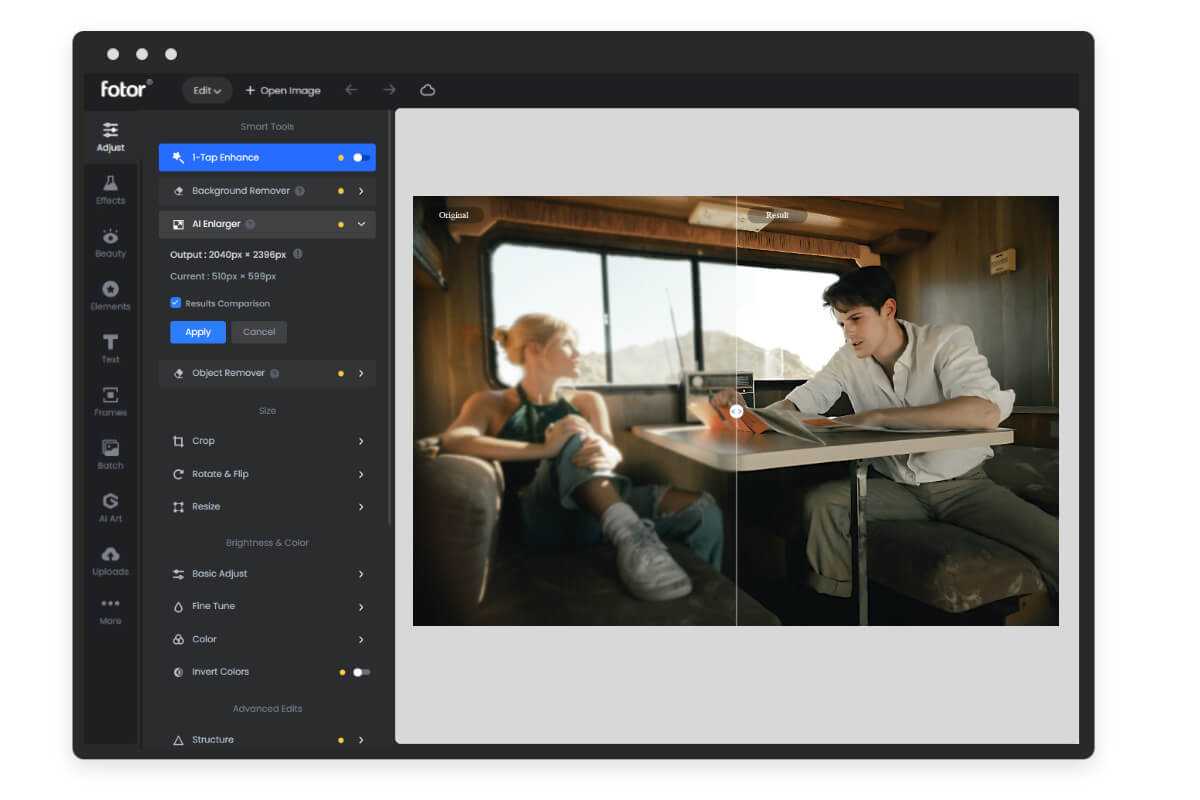Open the Edit dropdown menu
Image resolution: width=1200 pixels, height=800 pixels.
207,90
